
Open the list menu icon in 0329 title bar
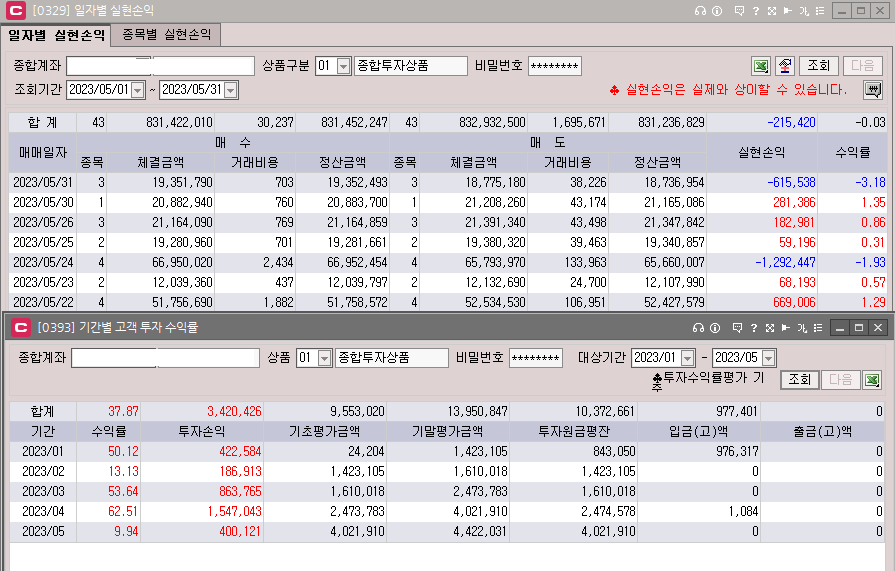[820, 11]
